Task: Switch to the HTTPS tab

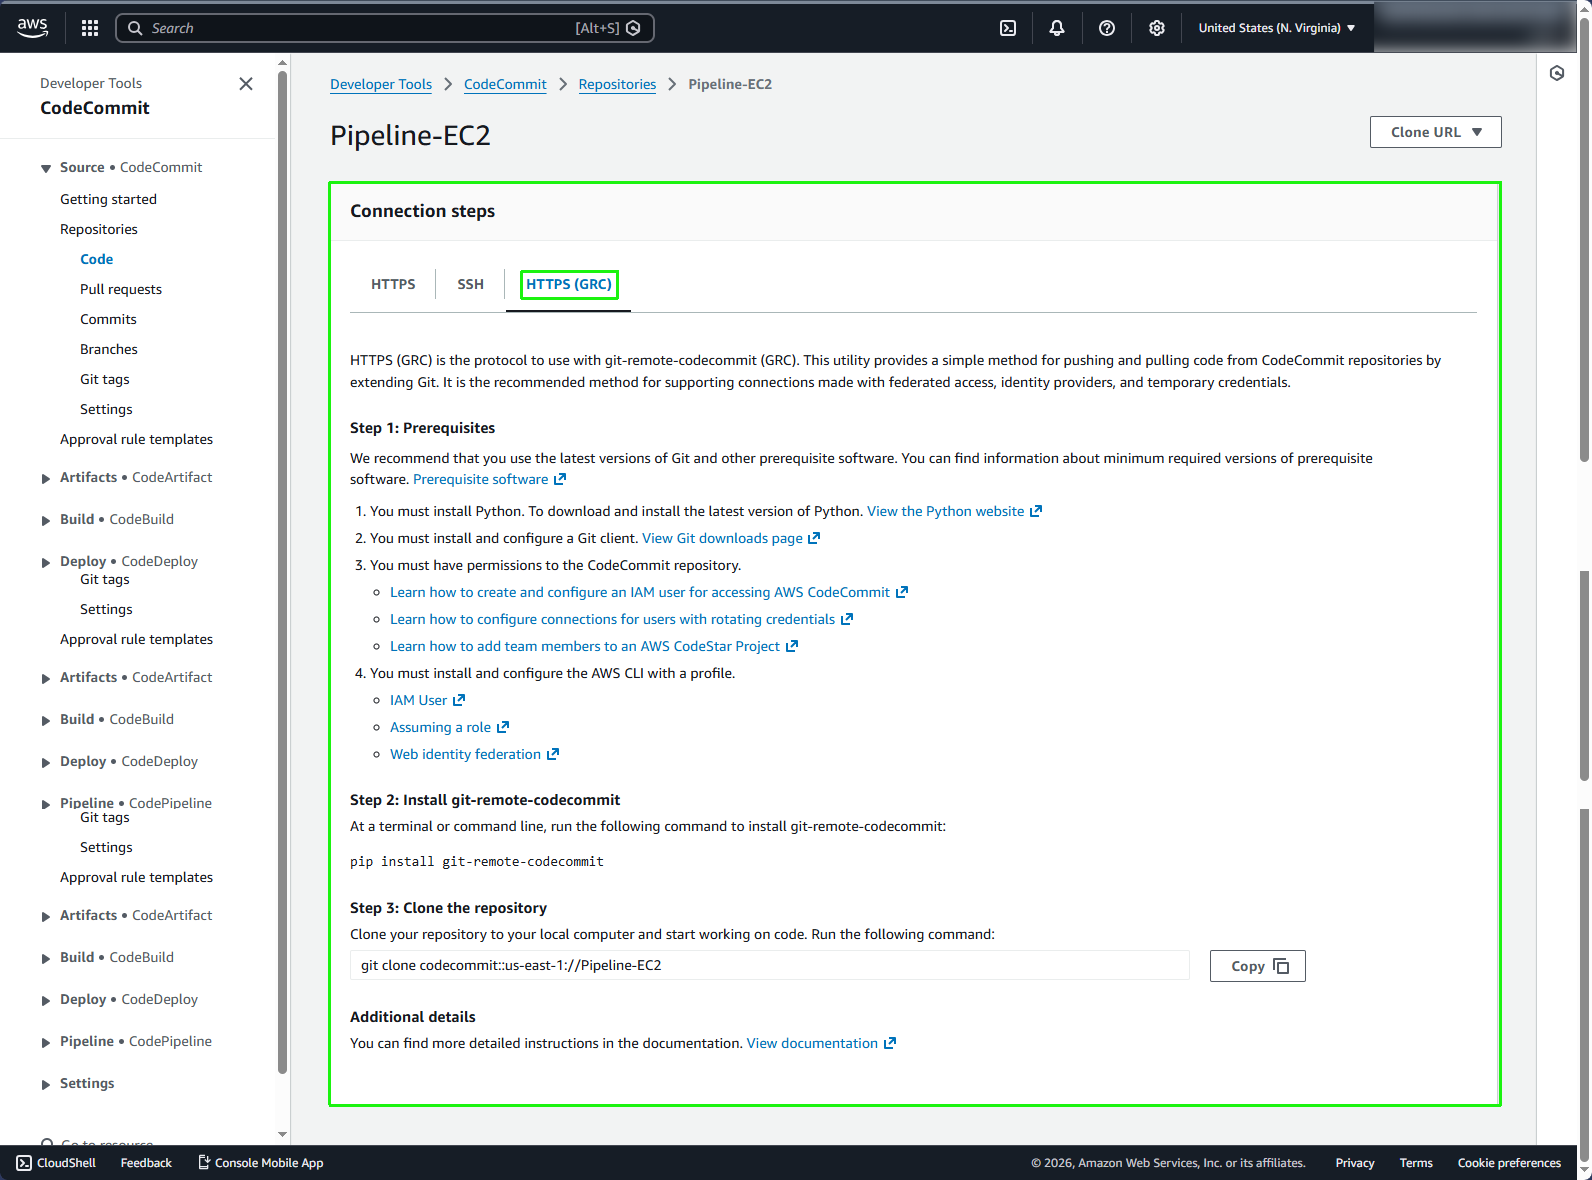Action: point(393,284)
